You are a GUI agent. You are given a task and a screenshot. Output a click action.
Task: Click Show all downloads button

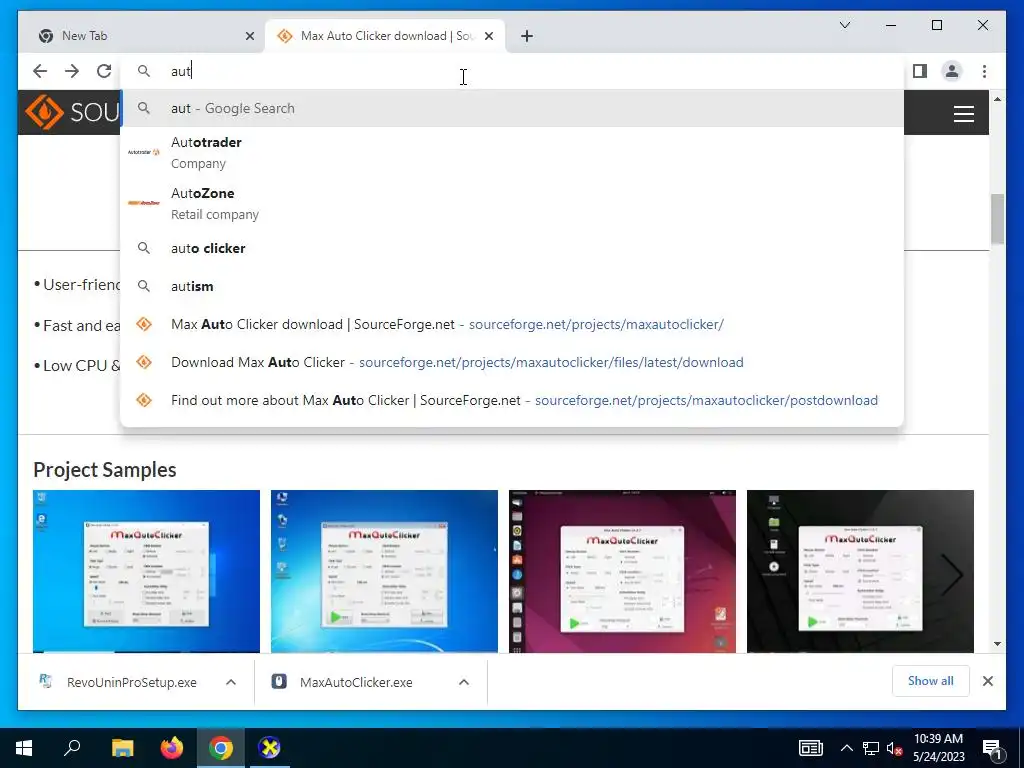click(x=930, y=681)
